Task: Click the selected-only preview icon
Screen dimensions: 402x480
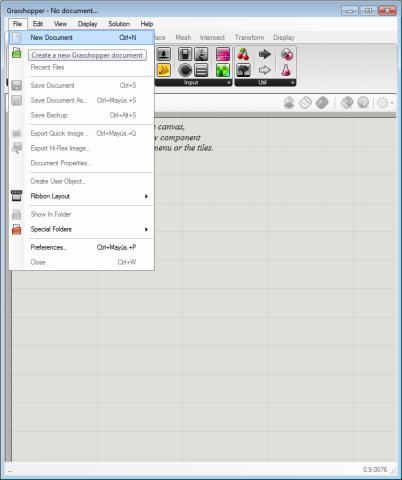Action: coord(347,103)
